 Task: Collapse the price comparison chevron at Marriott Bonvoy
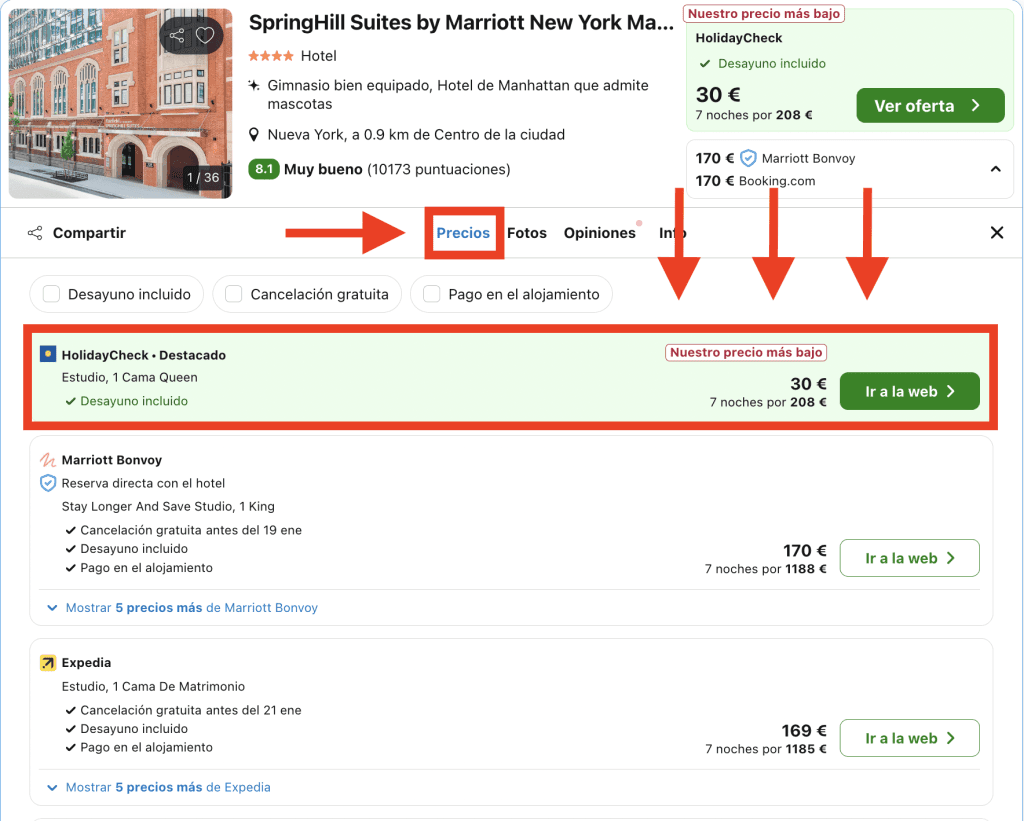995,169
